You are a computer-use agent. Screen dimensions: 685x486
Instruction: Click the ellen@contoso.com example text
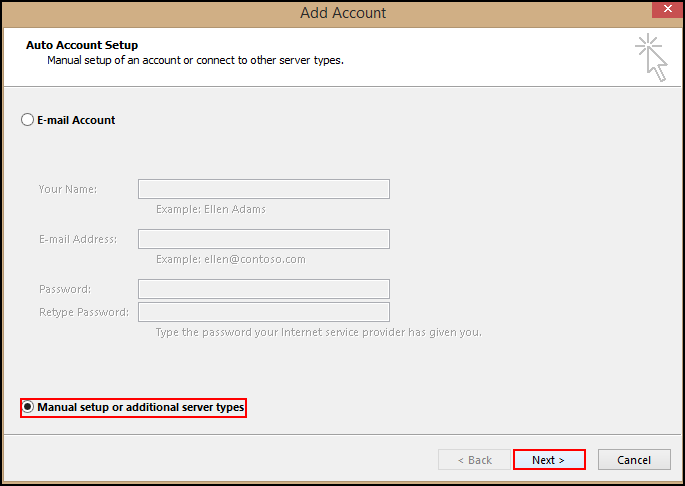click(x=231, y=260)
